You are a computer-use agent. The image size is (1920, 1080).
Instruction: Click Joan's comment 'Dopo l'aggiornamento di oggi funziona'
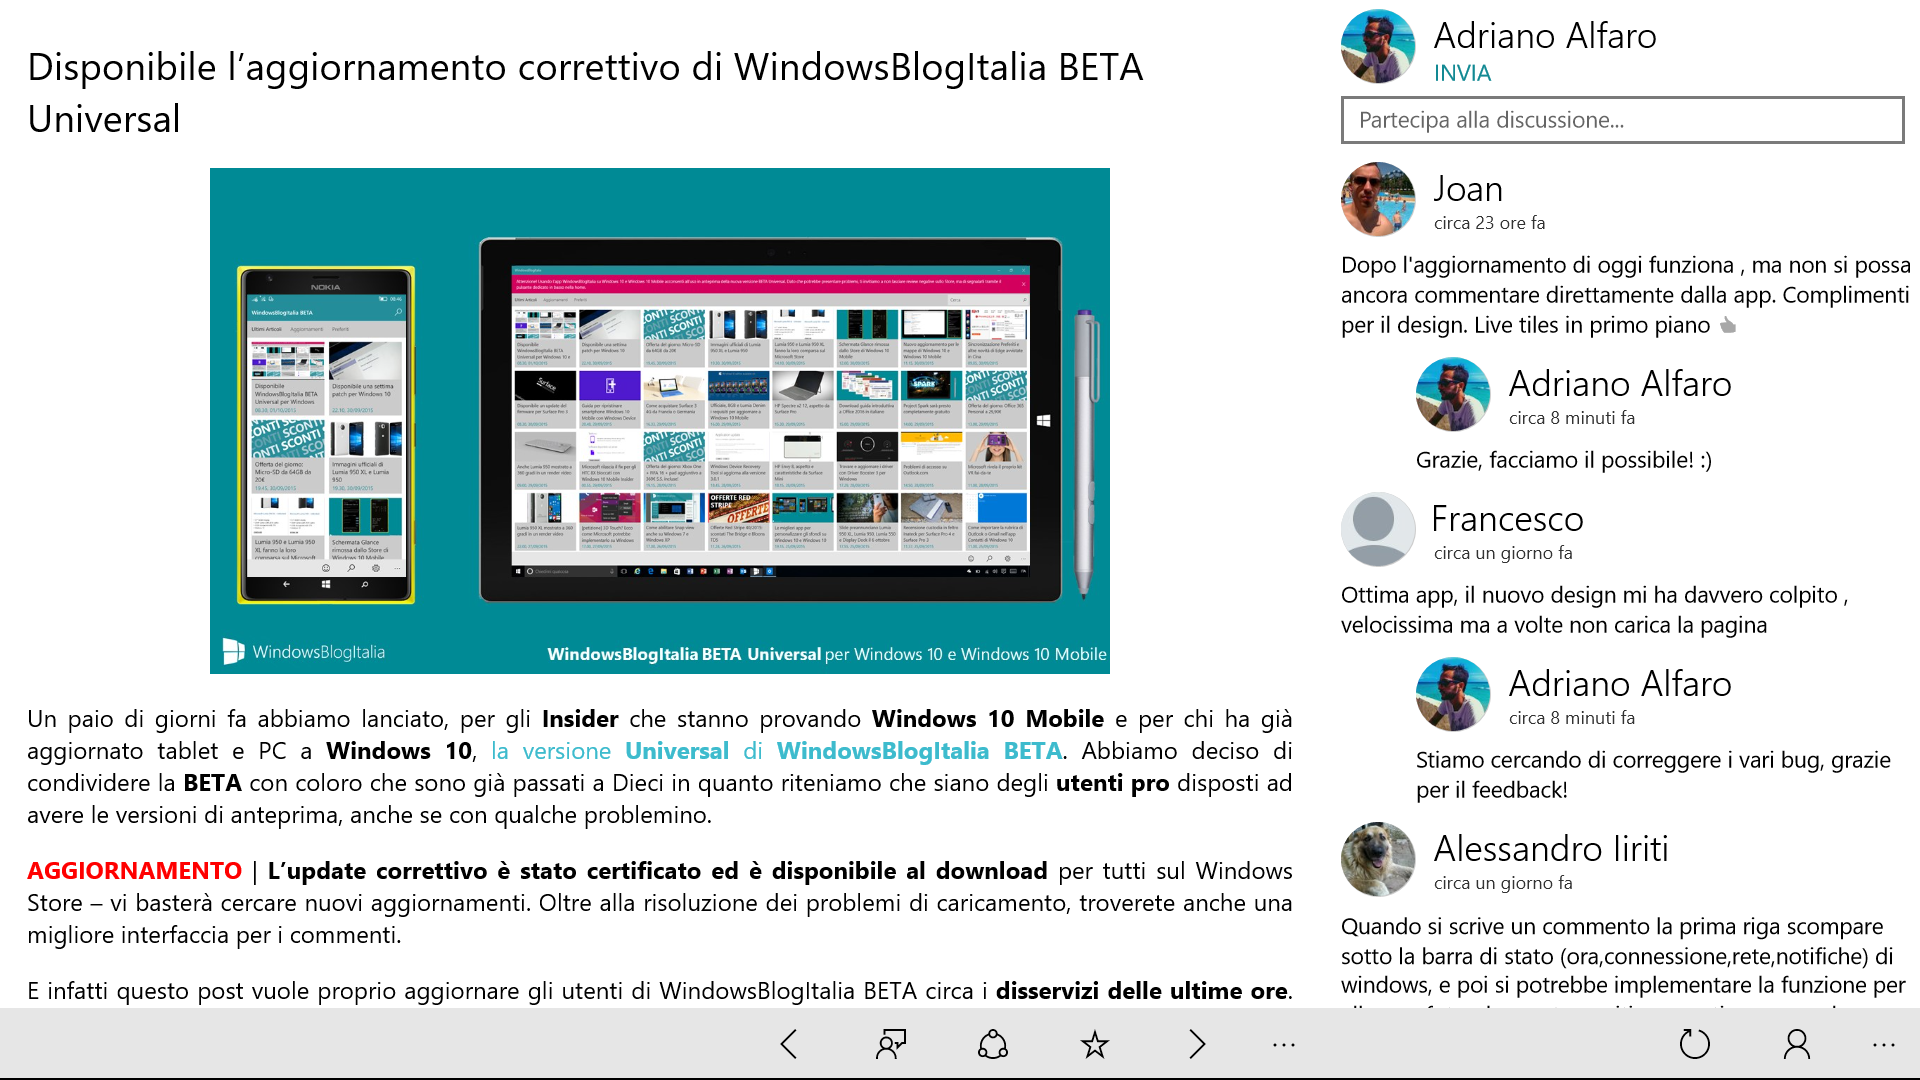coord(1626,295)
